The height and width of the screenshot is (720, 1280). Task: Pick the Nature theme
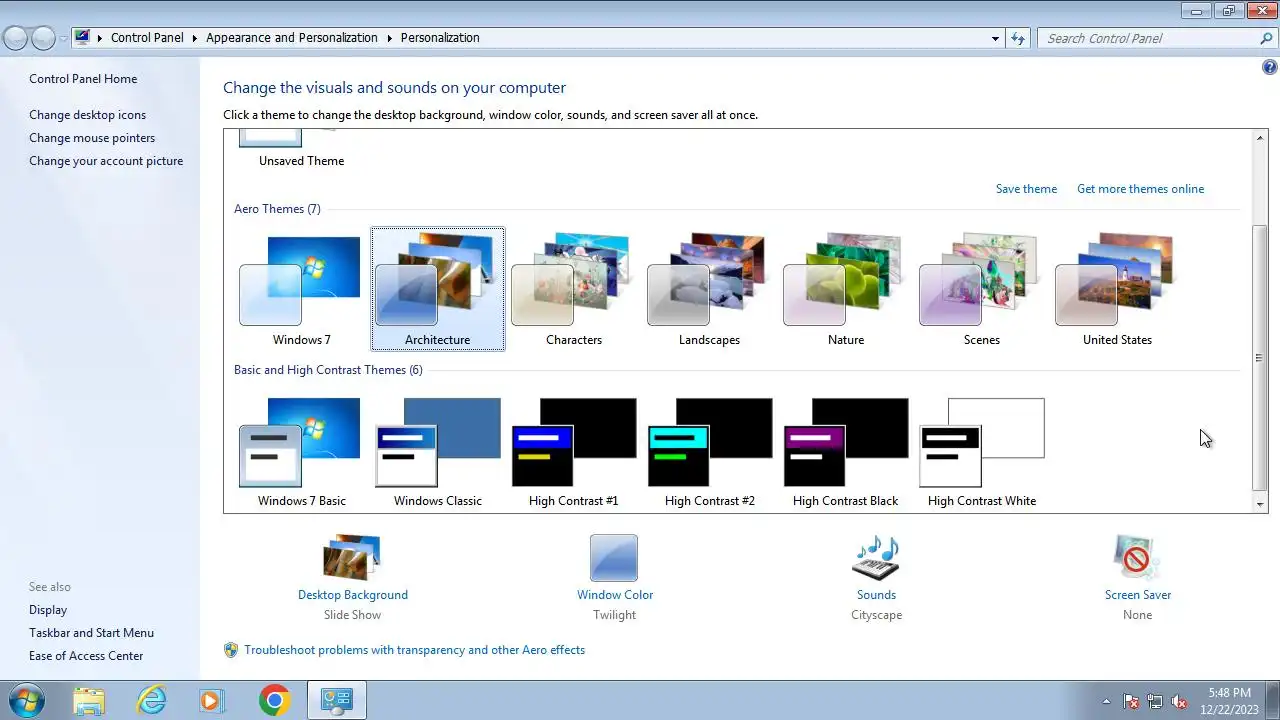click(845, 289)
